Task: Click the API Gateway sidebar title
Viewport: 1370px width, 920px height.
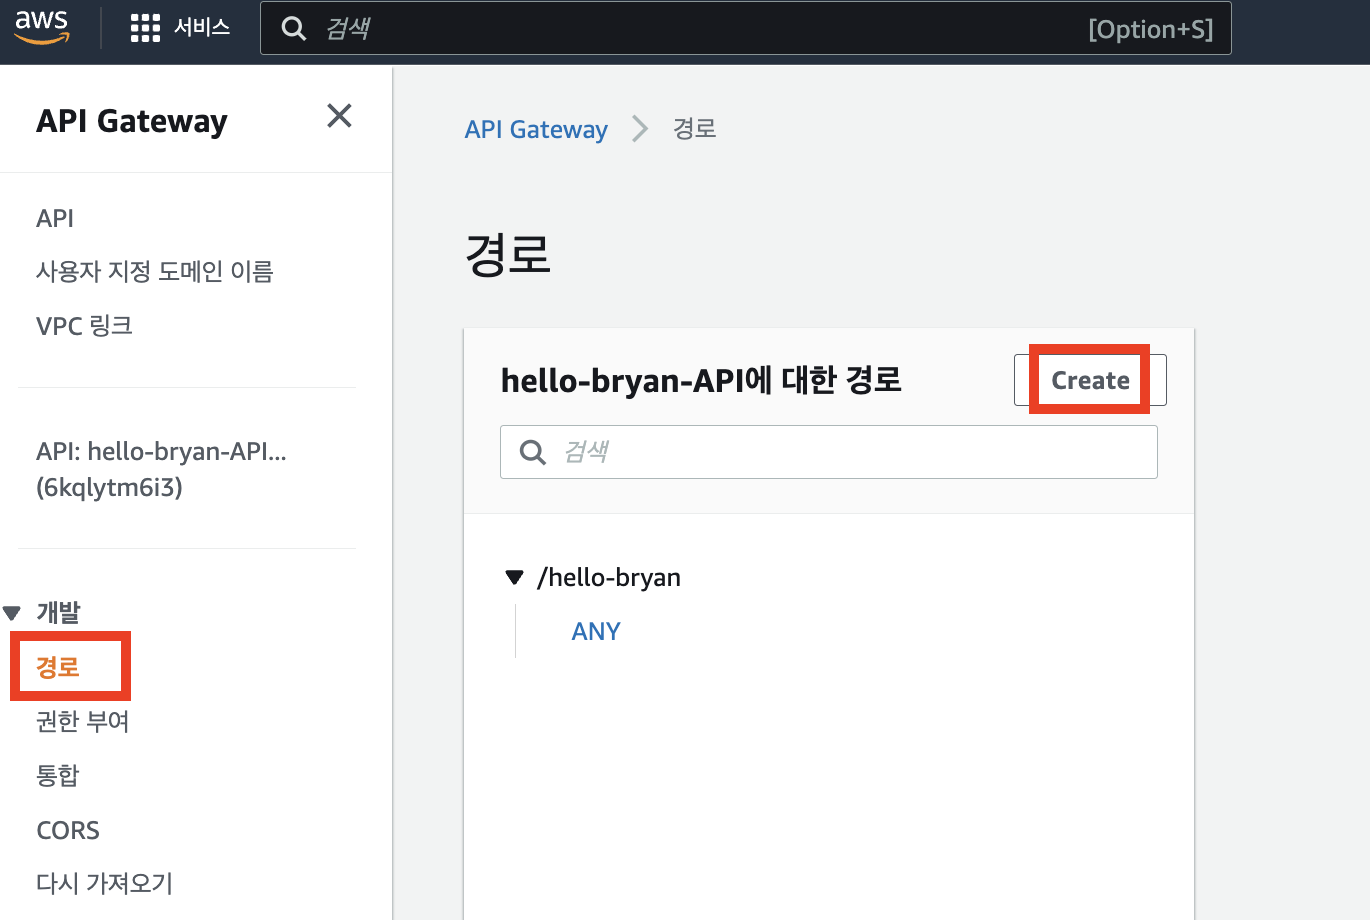Action: click(x=132, y=121)
